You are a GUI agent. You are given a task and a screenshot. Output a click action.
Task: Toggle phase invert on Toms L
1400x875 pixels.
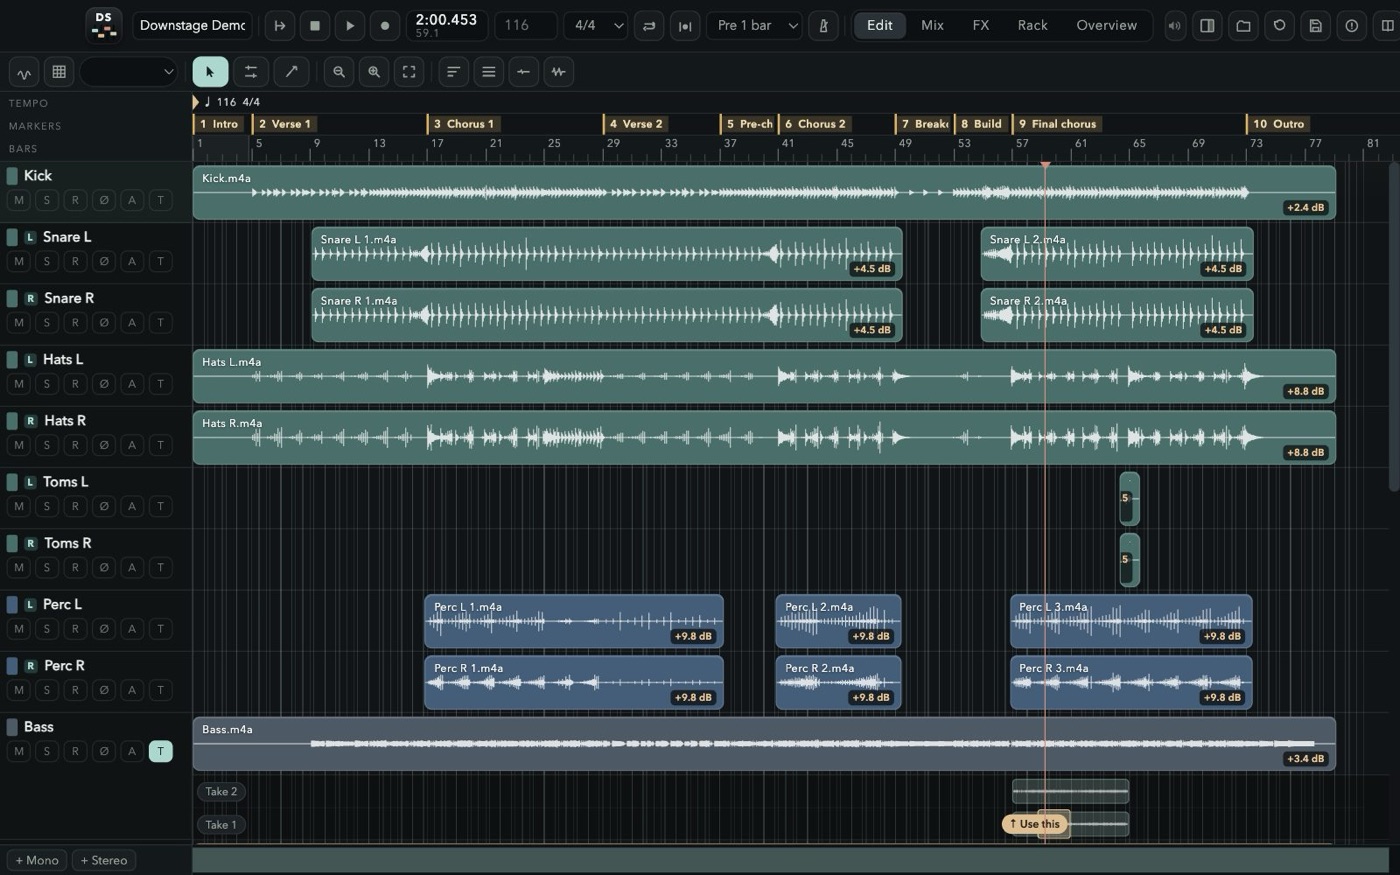103,506
